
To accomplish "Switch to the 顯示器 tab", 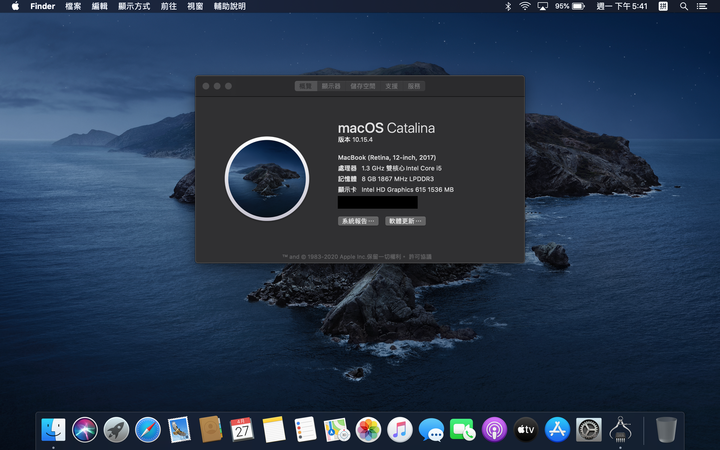I will tap(331, 86).
